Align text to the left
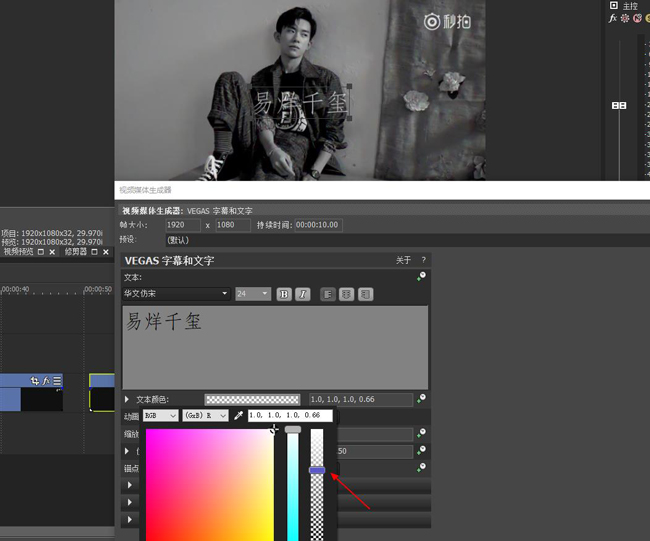650x541 pixels. (328, 294)
